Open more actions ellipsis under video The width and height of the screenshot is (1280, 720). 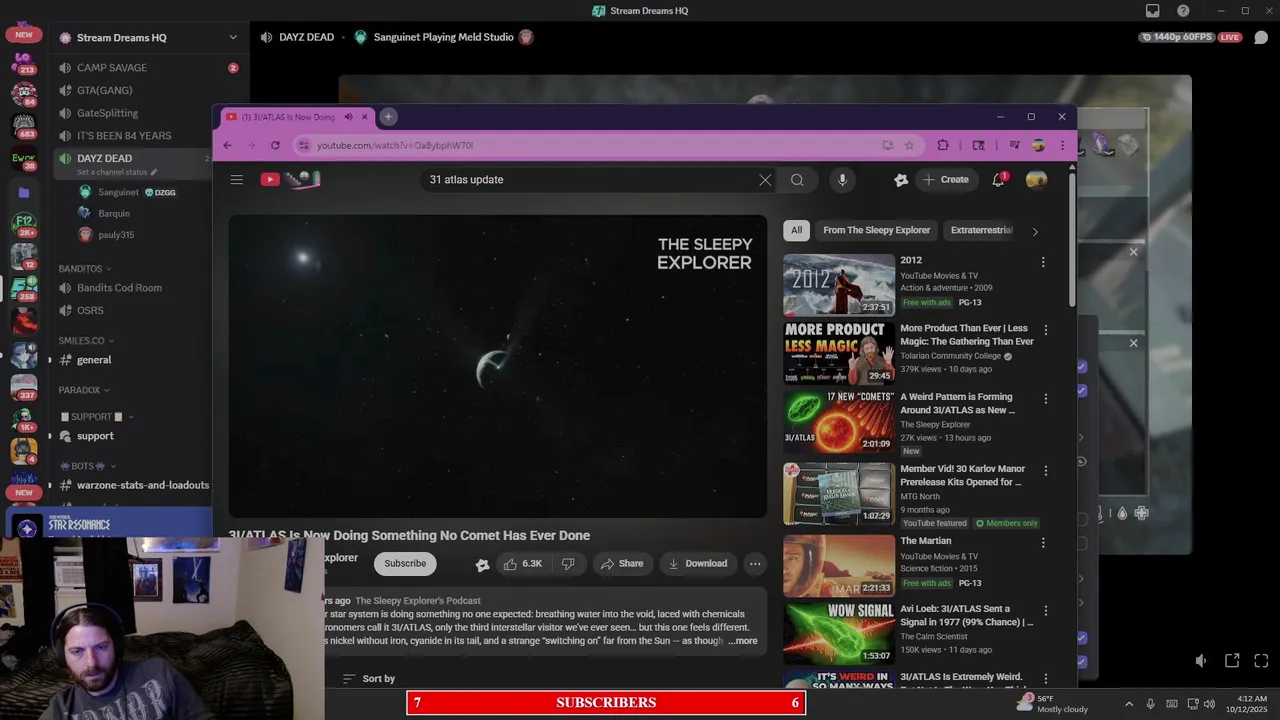[755, 564]
